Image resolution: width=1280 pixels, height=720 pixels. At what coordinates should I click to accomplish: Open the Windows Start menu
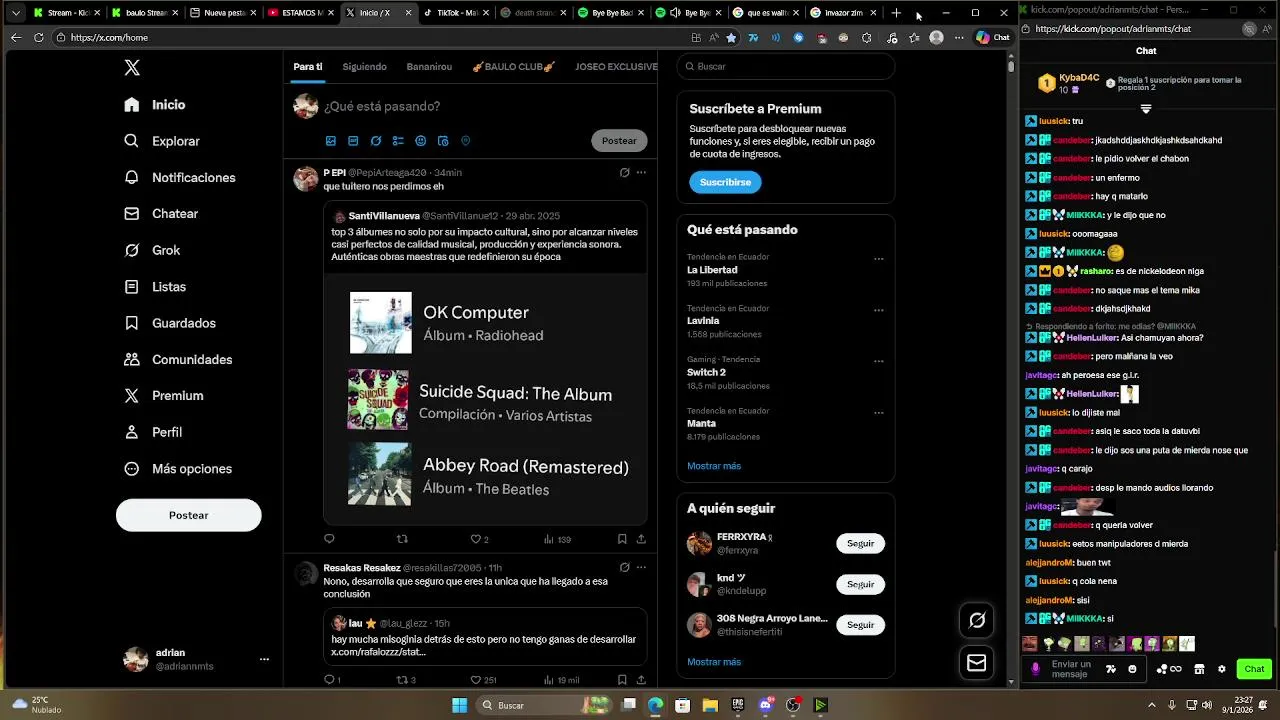click(459, 705)
